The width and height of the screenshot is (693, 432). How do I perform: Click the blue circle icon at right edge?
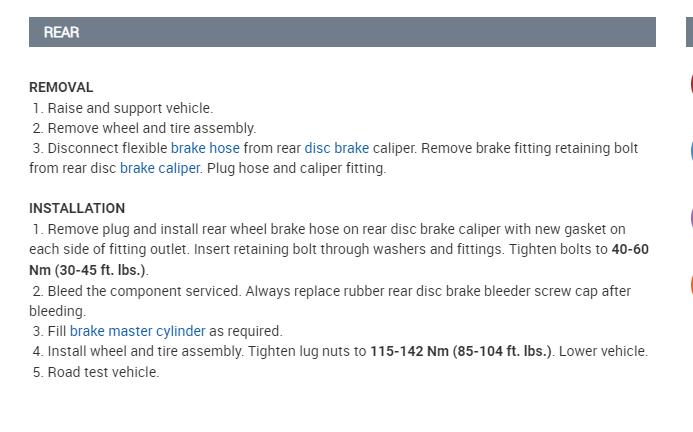click(x=690, y=151)
